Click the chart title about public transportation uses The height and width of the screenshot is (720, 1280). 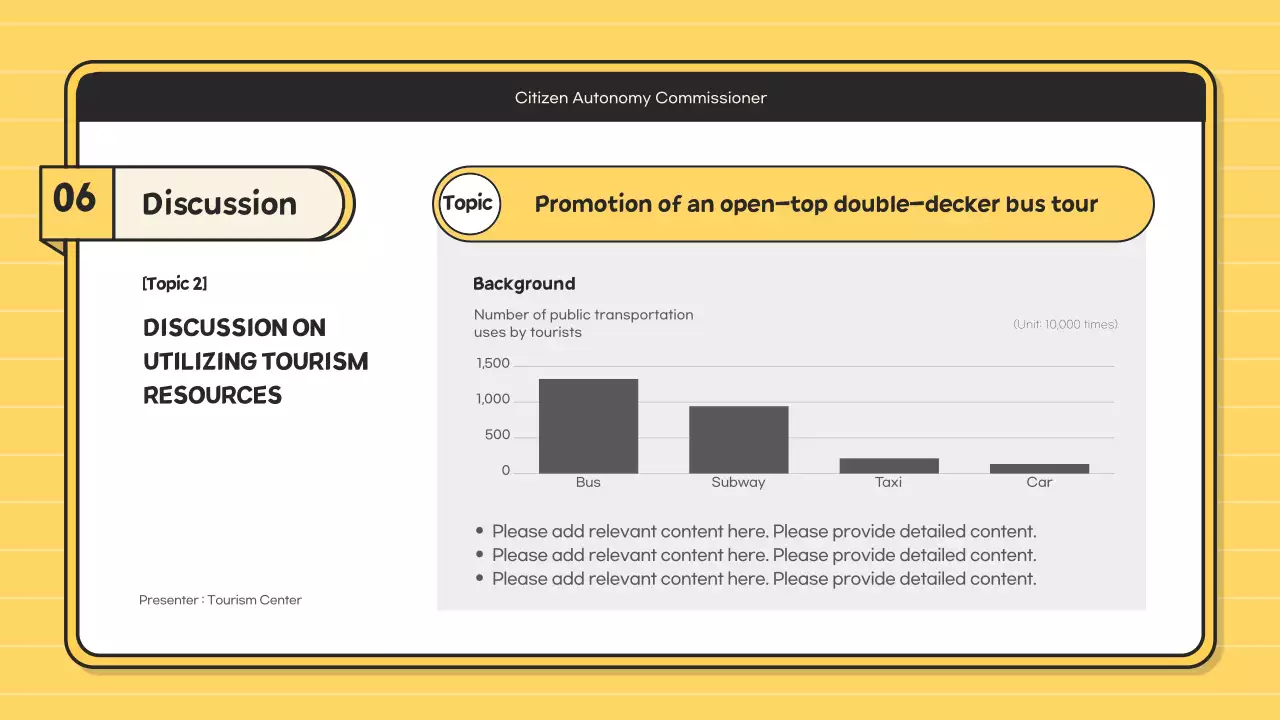pyautogui.click(x=583, y=323)
